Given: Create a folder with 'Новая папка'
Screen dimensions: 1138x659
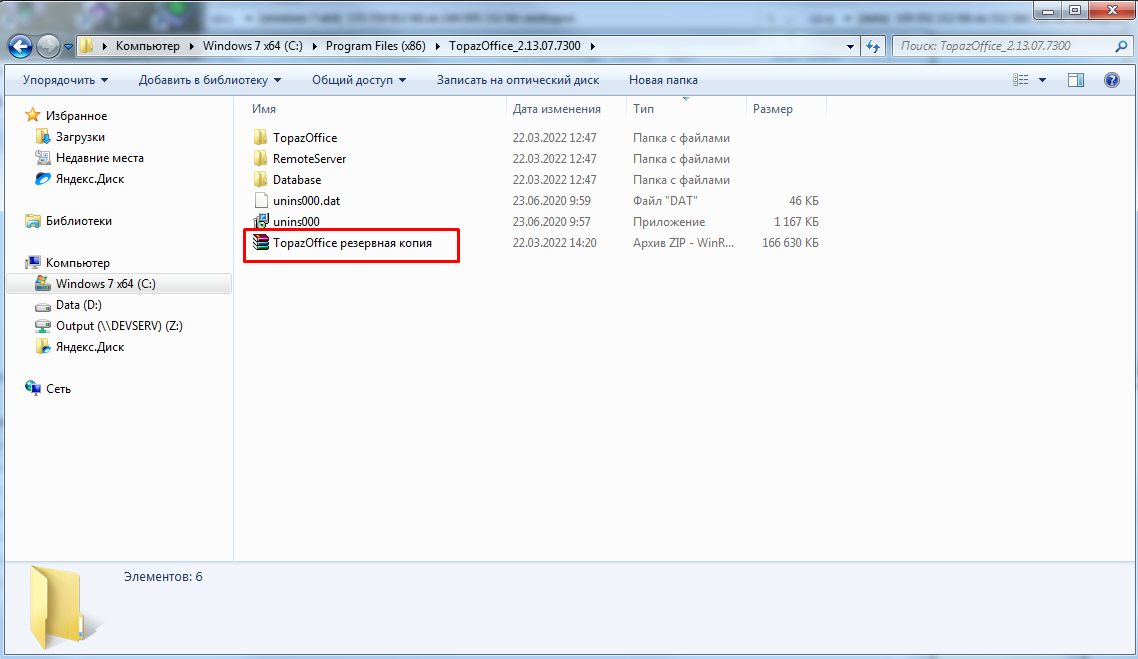Looking at the screenshot, I should 663,80.
